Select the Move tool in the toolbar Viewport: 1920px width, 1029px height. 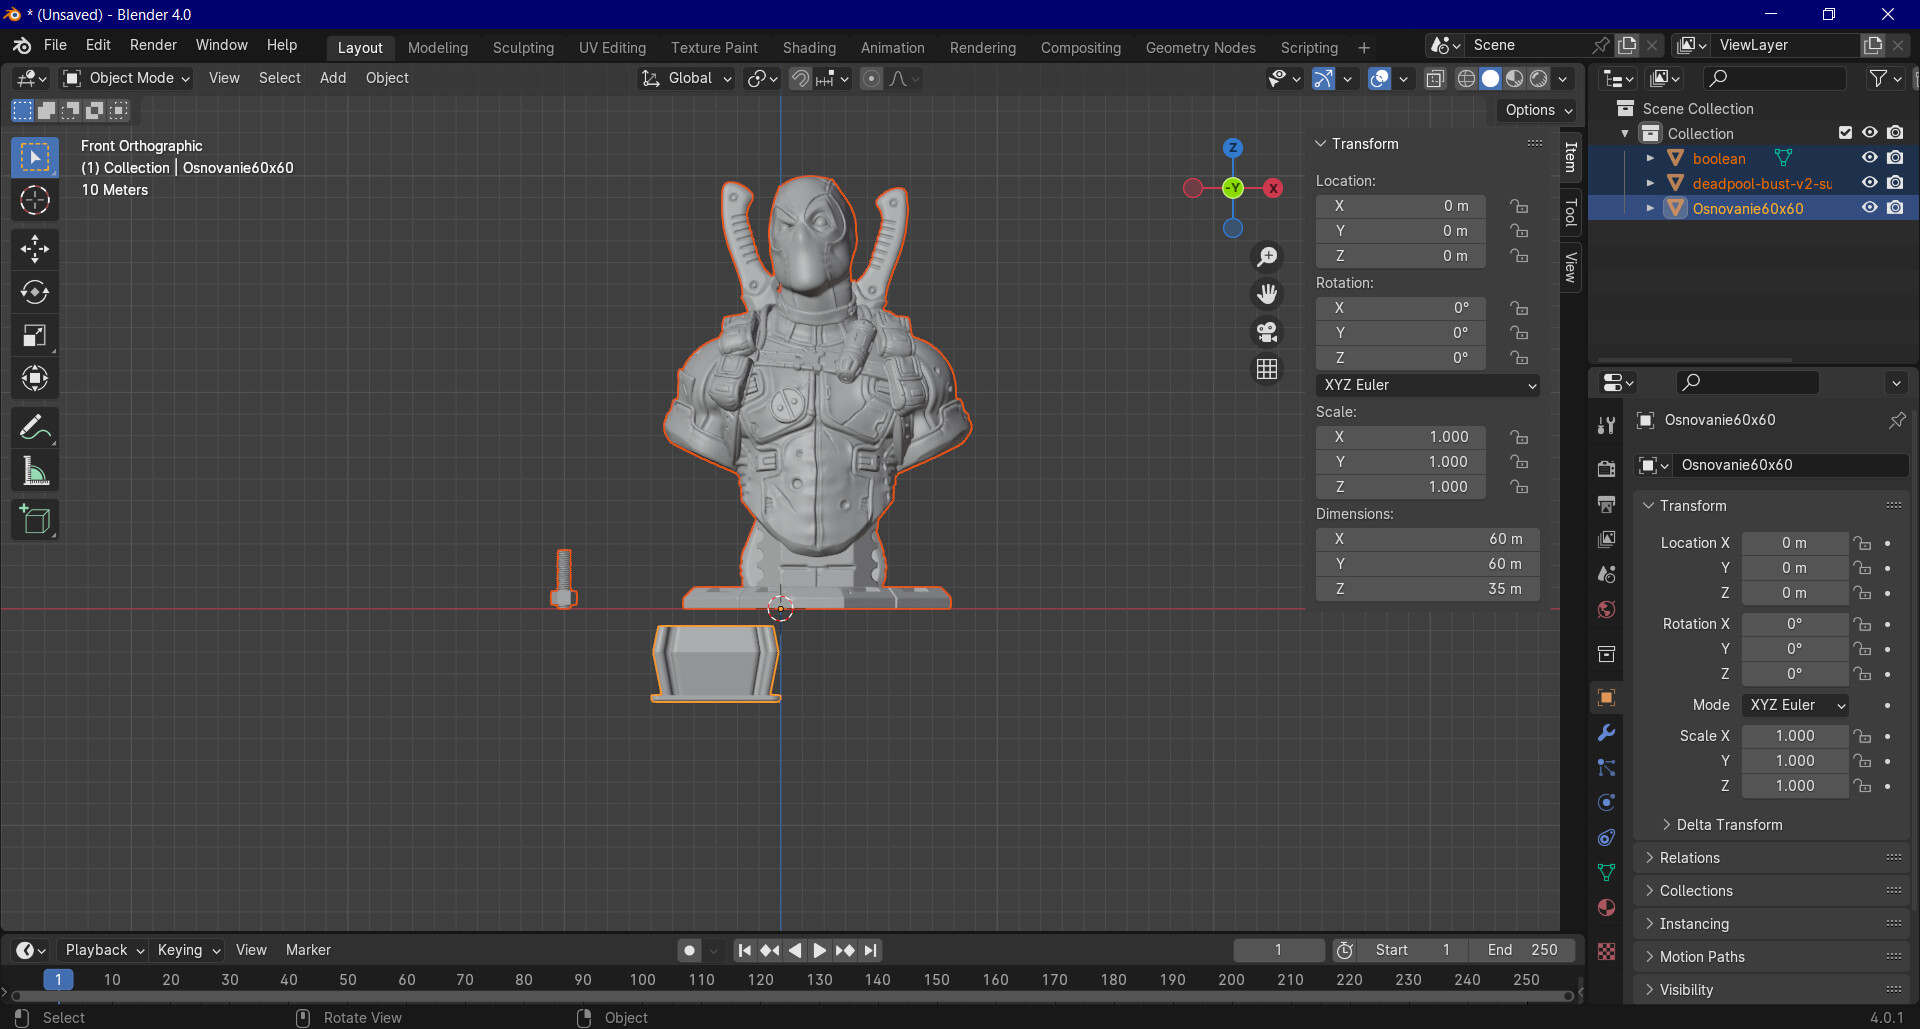click(x=35, y=248)
